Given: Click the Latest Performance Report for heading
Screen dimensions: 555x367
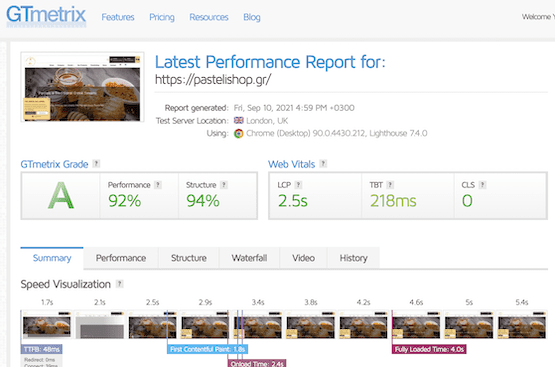Looking at the screenshot, I should click(270, 62).
